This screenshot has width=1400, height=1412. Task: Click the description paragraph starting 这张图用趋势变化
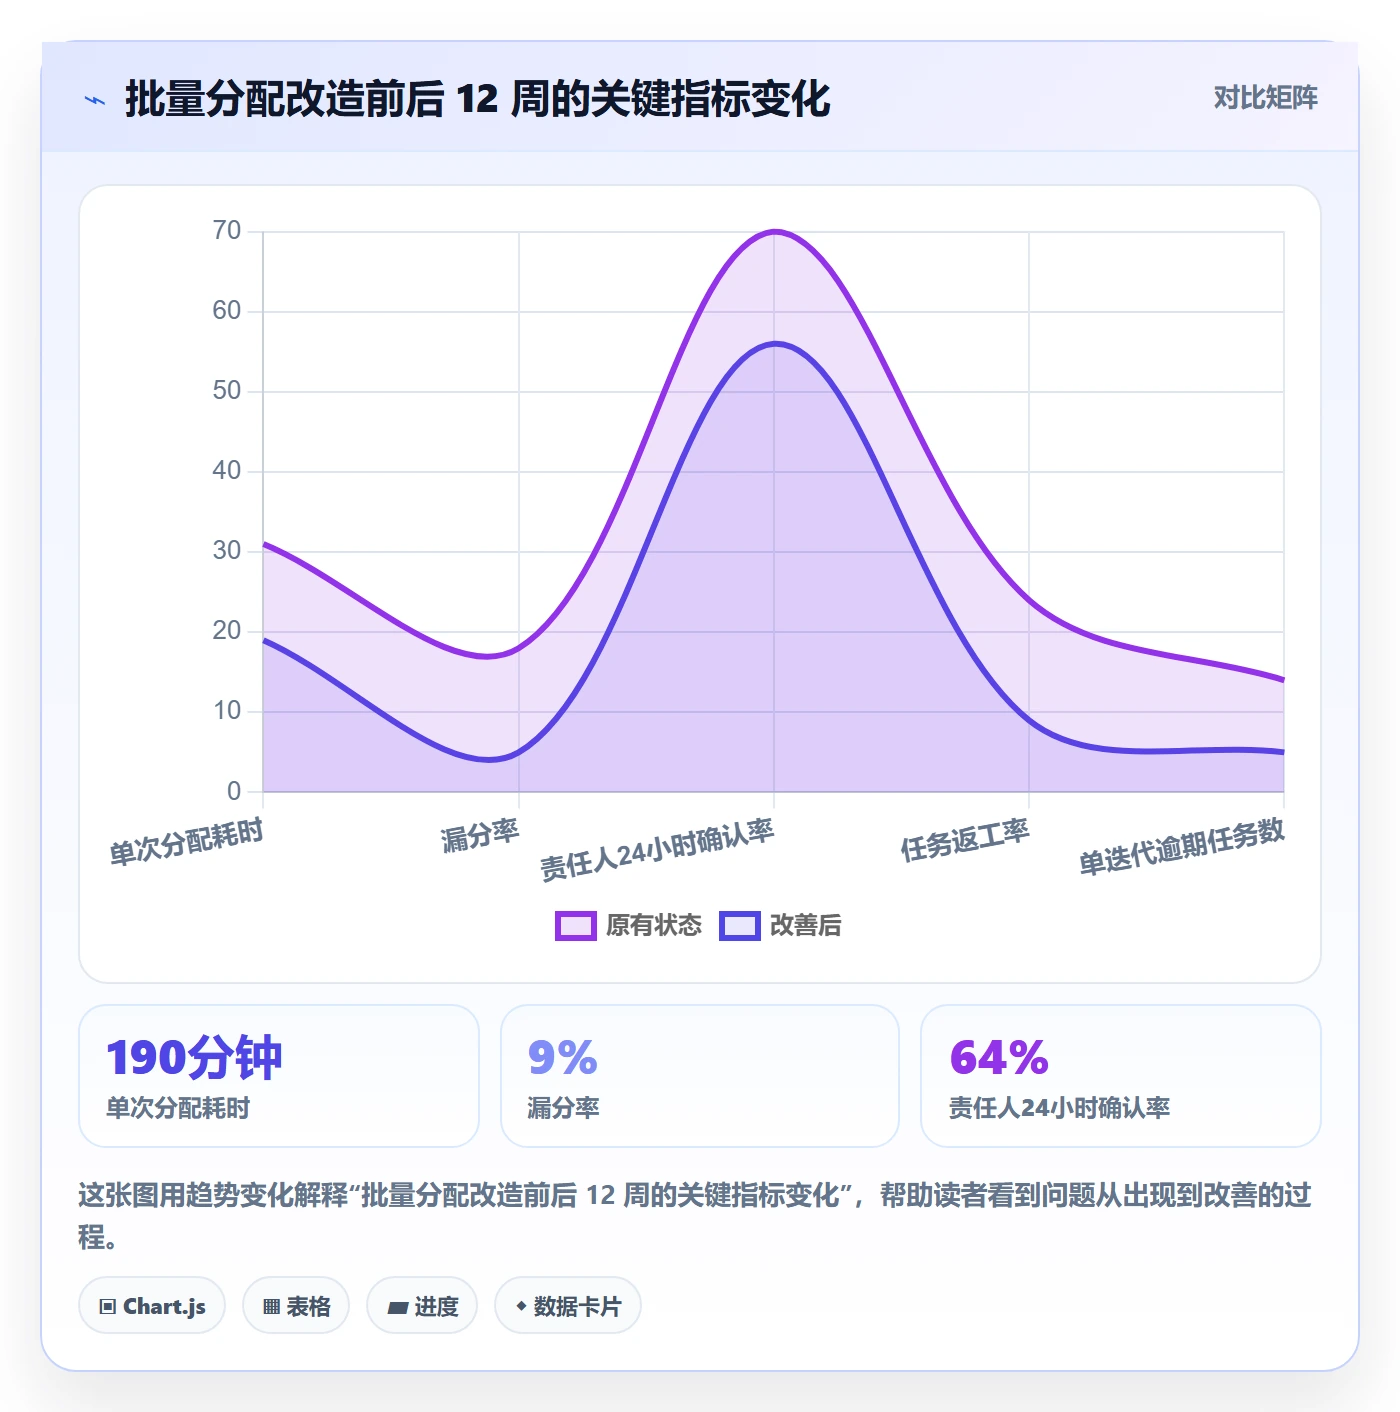tap(695, 1216)
